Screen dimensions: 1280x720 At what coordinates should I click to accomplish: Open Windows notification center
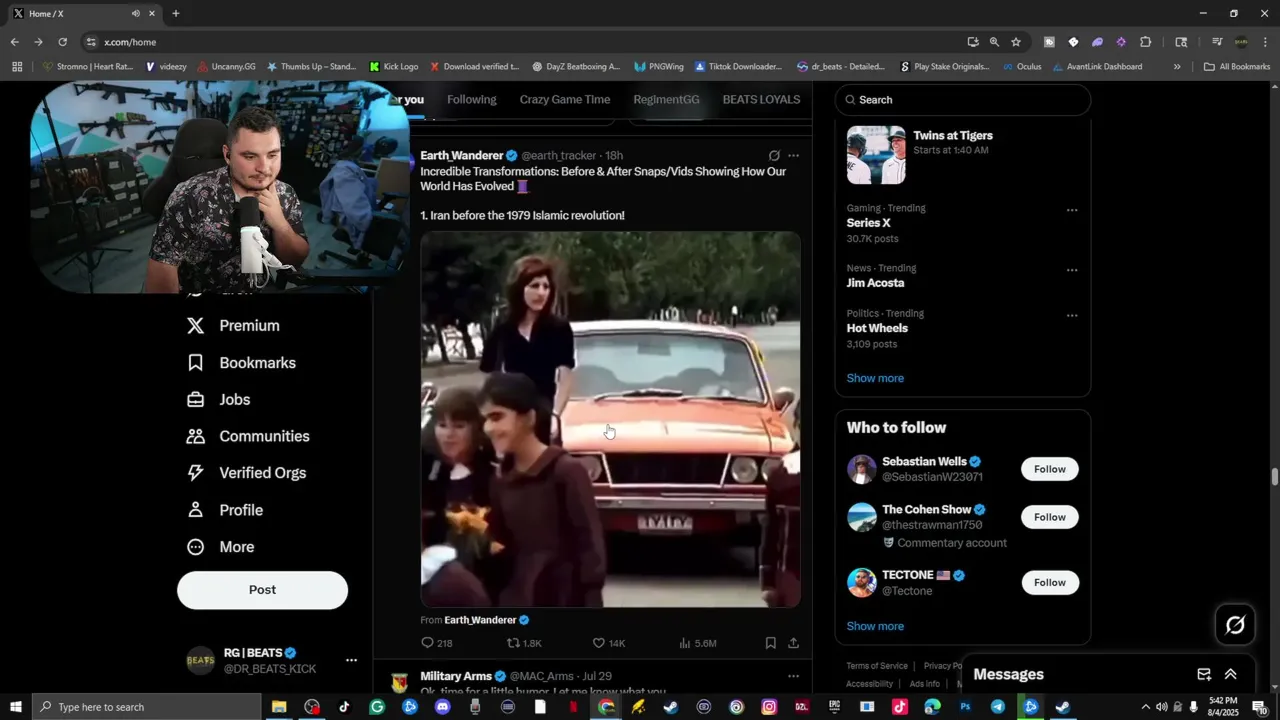(1259, 707)
